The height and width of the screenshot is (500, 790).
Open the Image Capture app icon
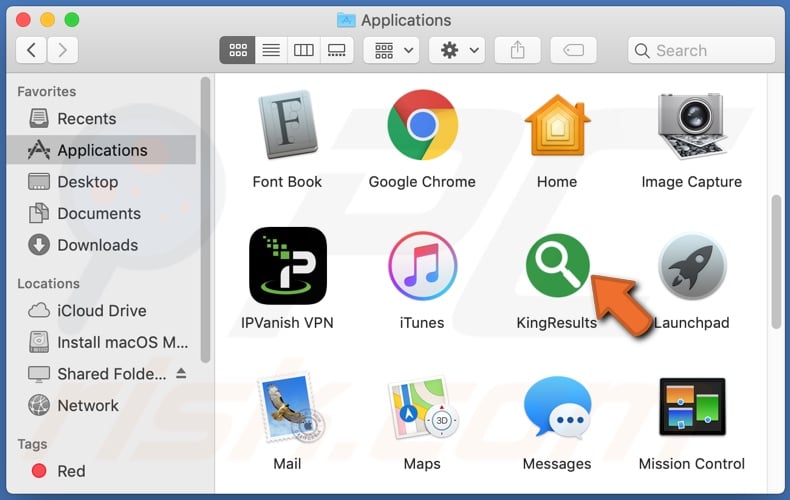point(691,126)
